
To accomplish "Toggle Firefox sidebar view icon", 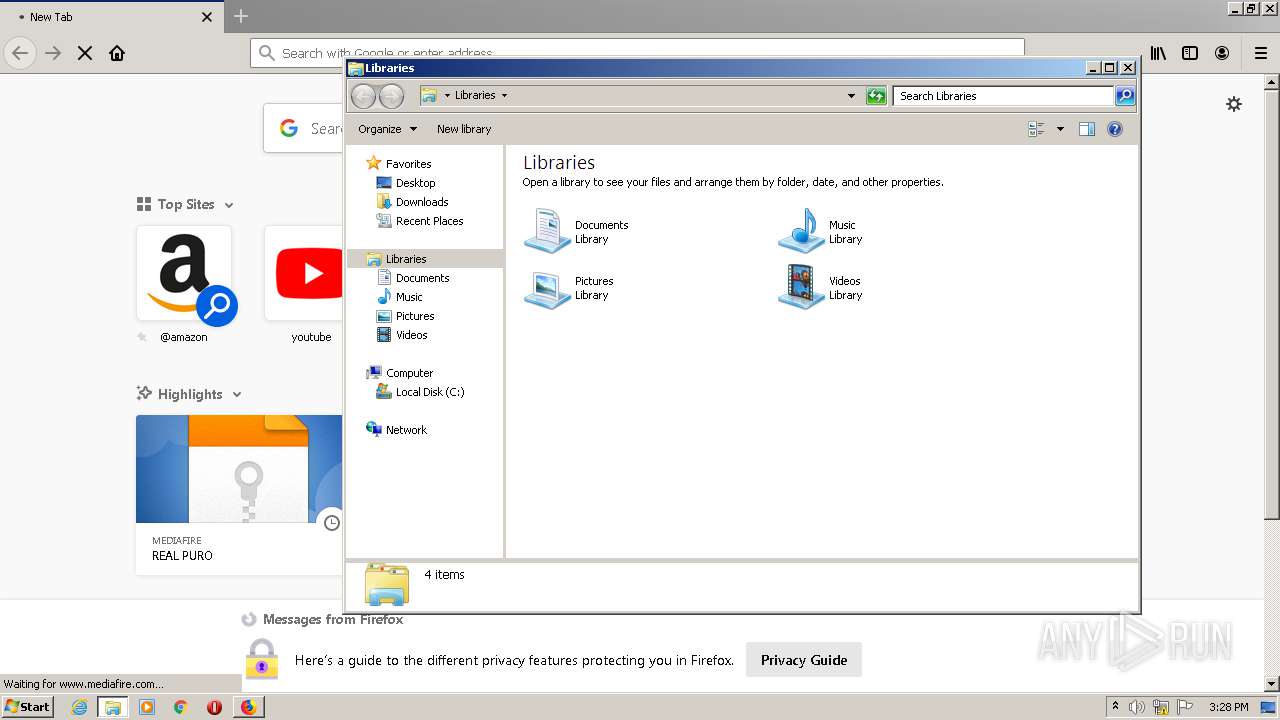I will point(1190,53).
